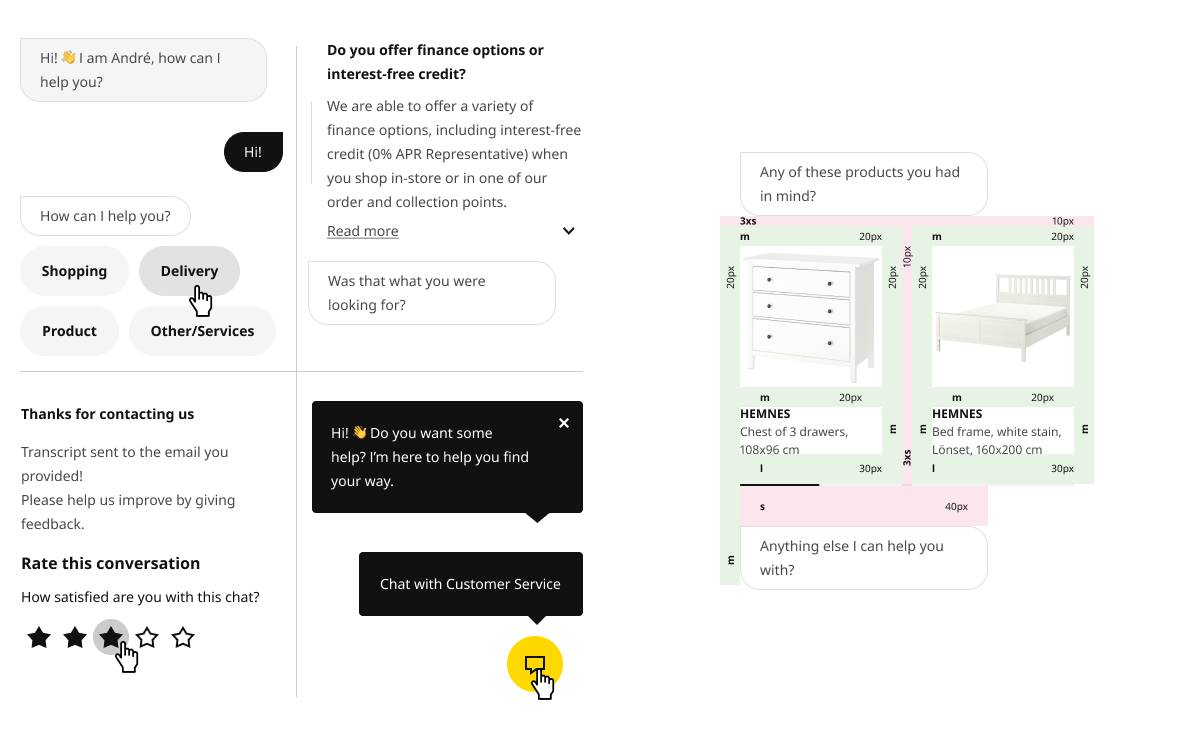Click the yellow chat launcher icon

[535, 664]
